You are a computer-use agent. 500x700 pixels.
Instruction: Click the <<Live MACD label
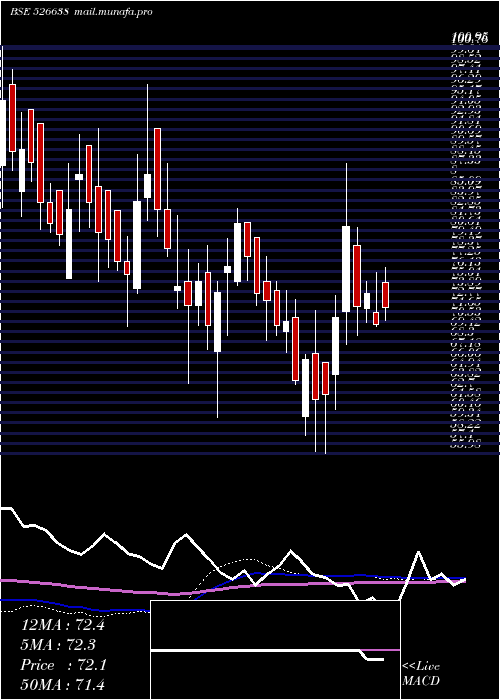pyautogui.click(x=421, y=673)
